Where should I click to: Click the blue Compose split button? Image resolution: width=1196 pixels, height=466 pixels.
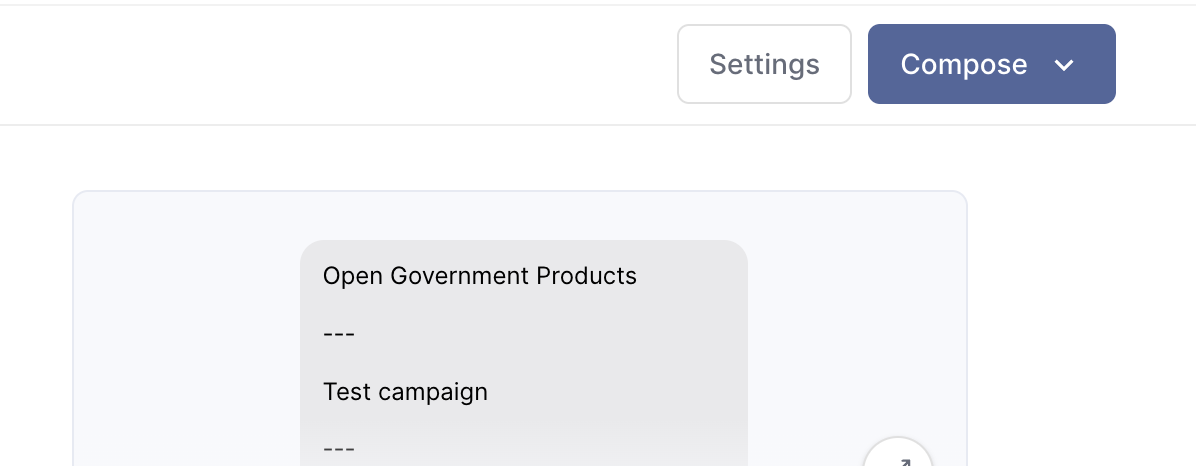coord(990,64)
